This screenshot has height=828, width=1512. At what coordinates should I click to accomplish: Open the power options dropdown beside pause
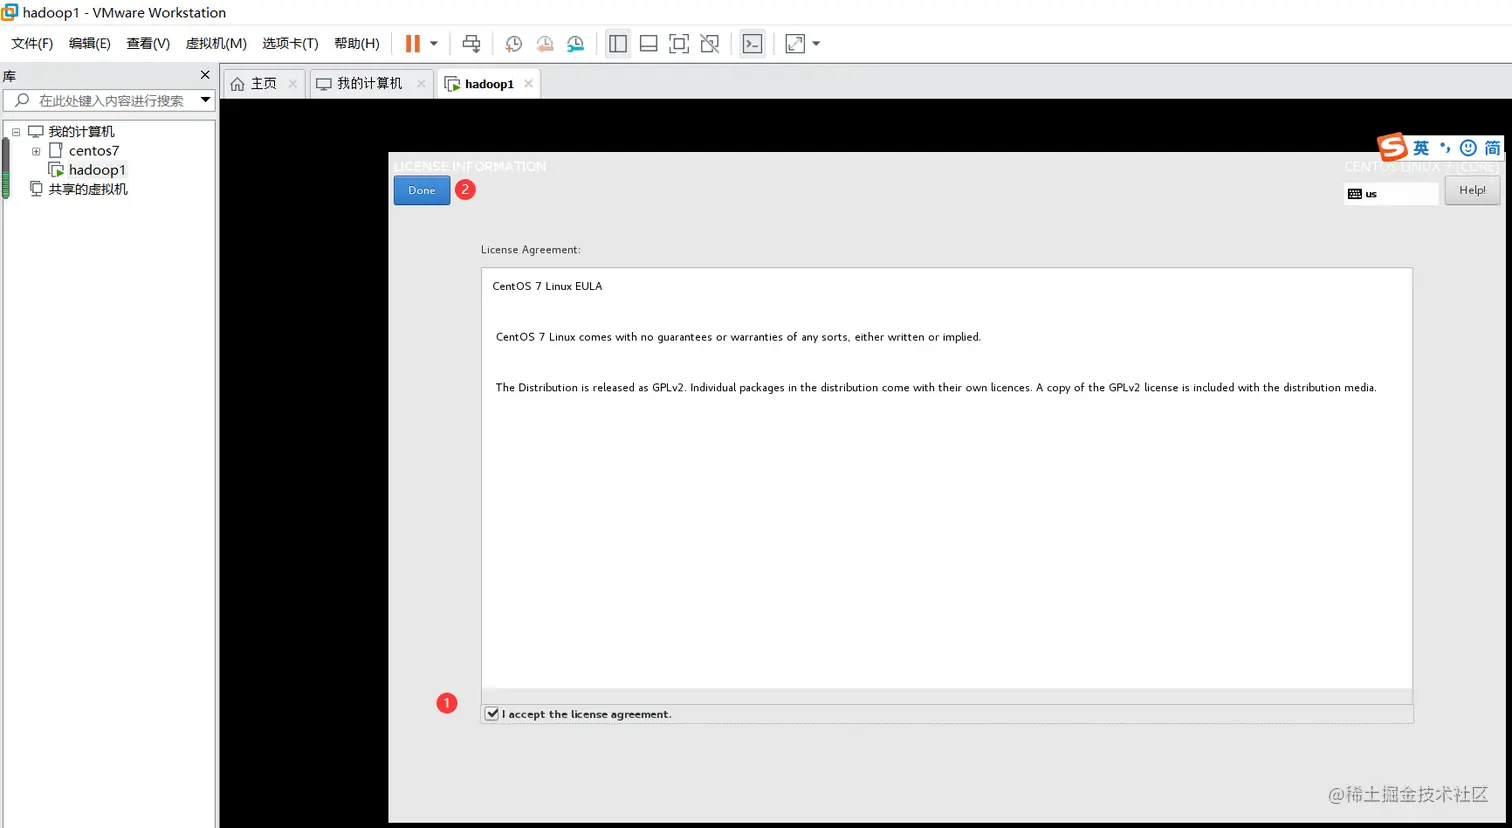tap(434, 44)
